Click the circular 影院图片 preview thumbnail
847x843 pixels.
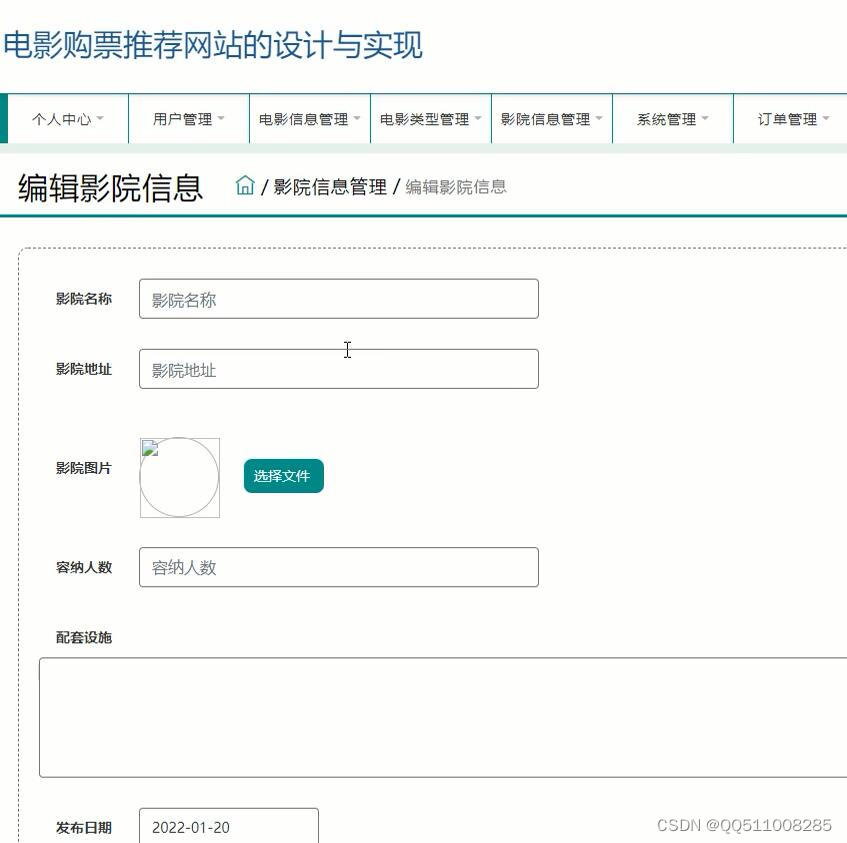tap(180, 477)
